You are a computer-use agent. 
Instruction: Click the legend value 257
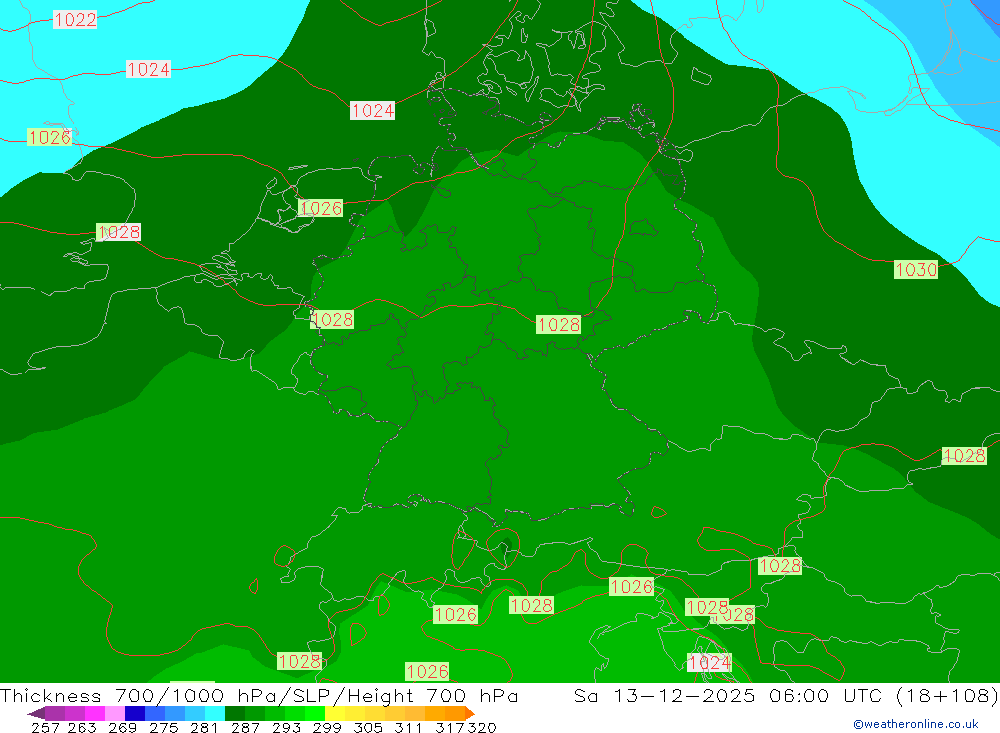pos(45,727)
